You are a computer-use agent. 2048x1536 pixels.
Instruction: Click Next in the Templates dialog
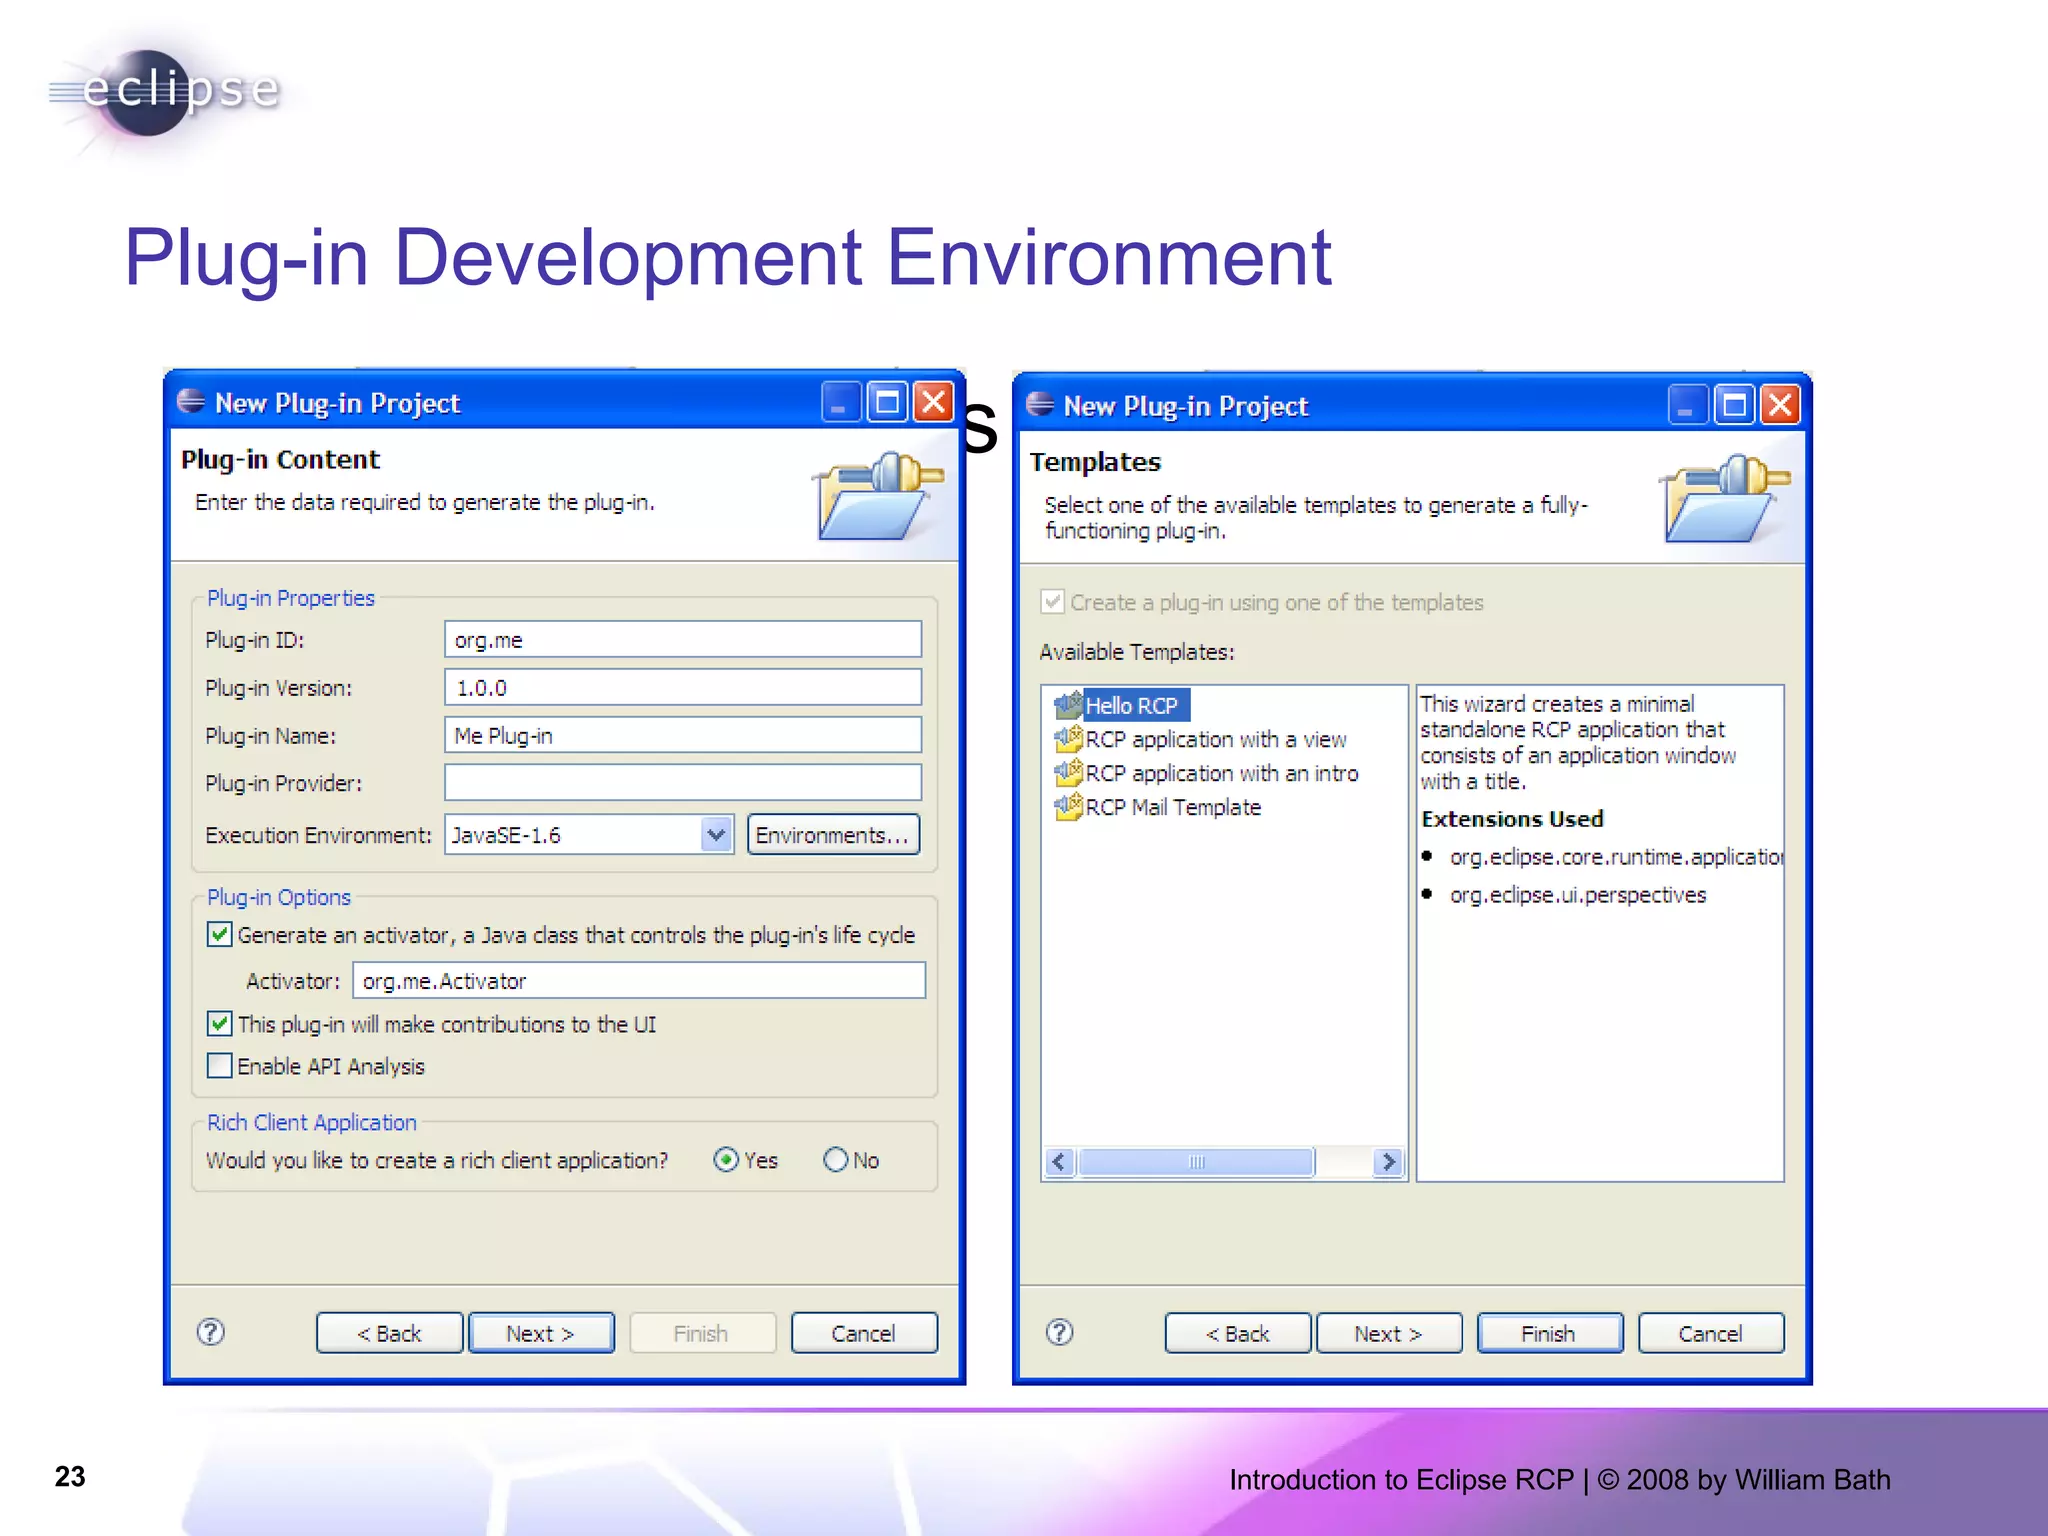(1389, 1333)
